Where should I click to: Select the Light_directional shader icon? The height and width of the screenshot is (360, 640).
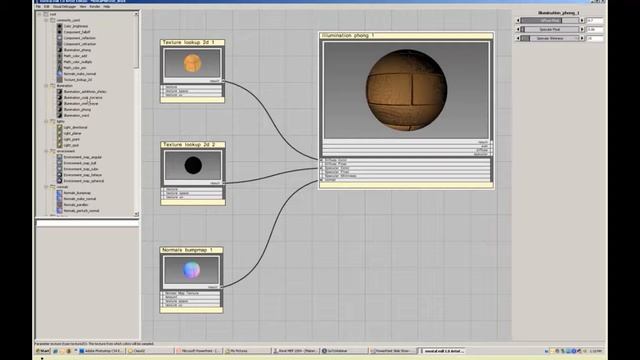point(60,127)
